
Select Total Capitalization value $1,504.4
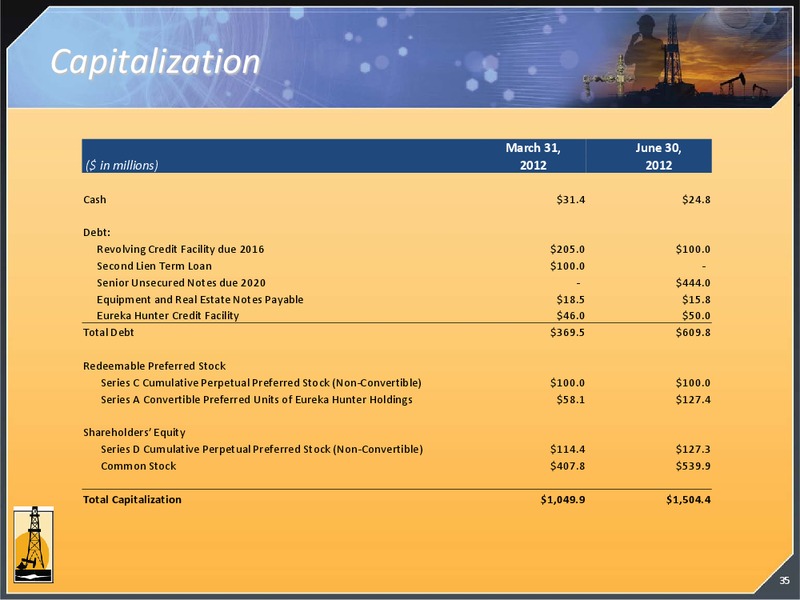click(x=688, y=499)
